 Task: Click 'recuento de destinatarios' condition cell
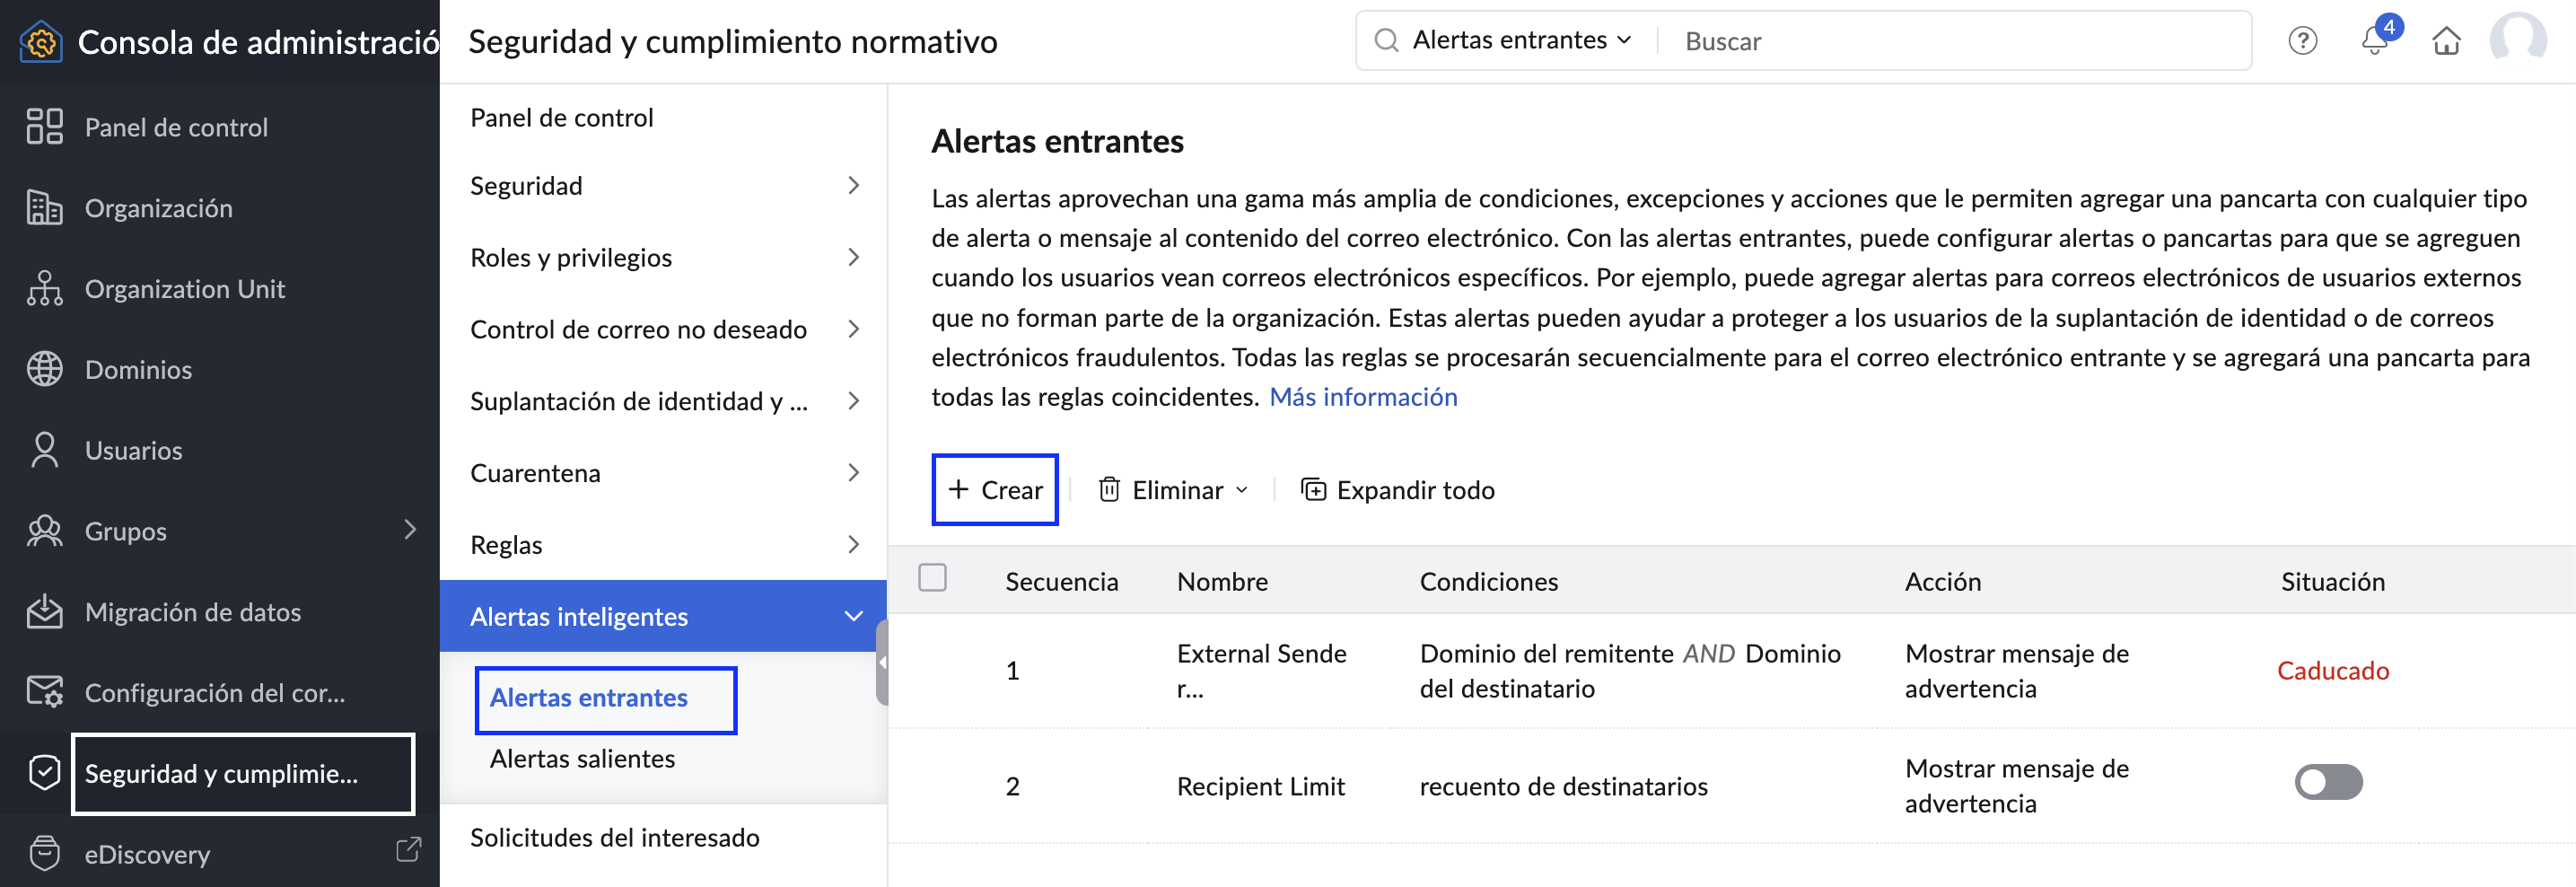pos(1563,787)
